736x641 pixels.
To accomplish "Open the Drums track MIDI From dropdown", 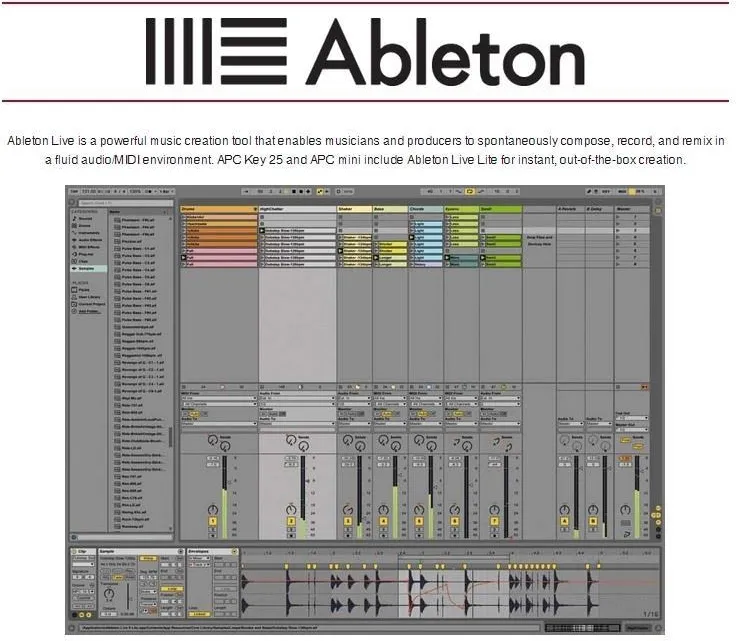I will 219,398.
